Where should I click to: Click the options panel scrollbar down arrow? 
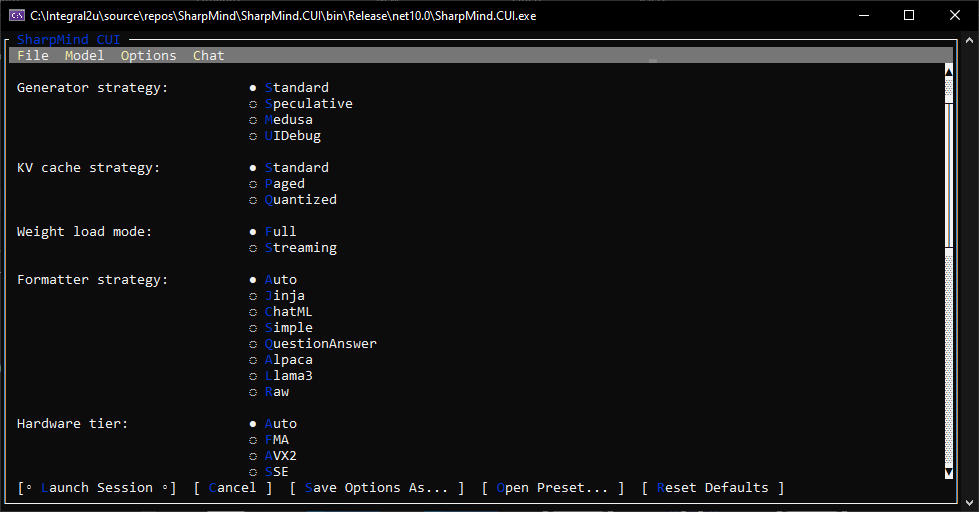pos(949,473)
